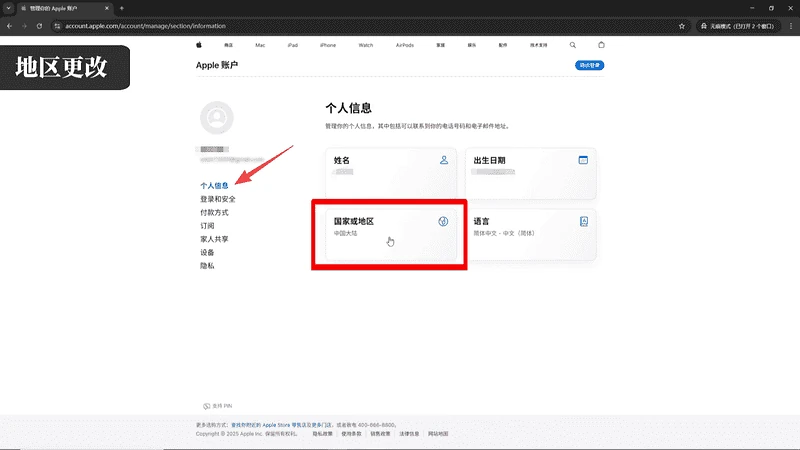Click the blue 退出登录 button
The width and height of the screenshot is (800, 450).
tap(589, 65)
